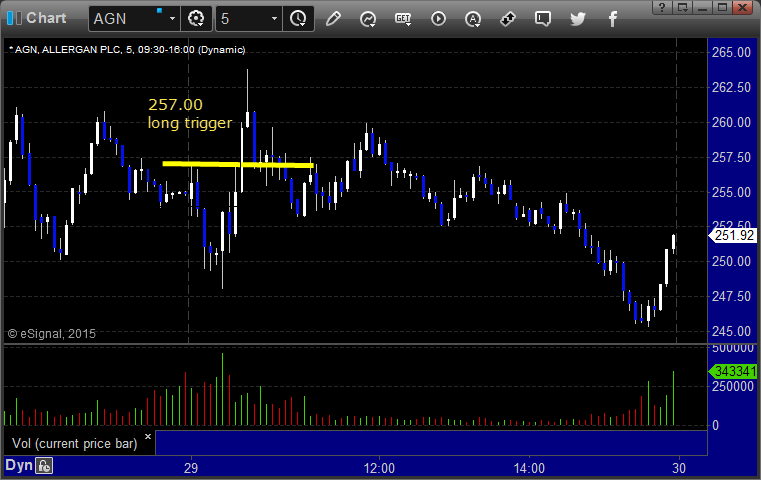The image size is (761, 480).
Task: Start the bar replay play icon
Action: click(438, 19)
